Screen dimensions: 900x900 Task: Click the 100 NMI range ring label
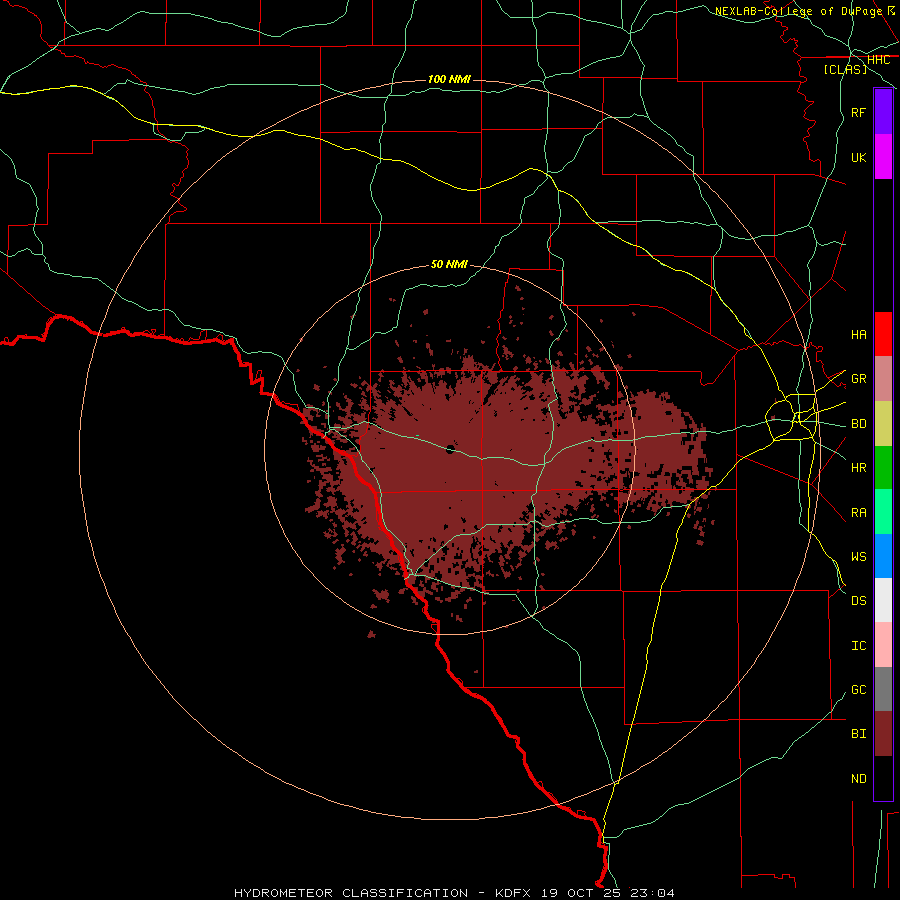point(449,79)
